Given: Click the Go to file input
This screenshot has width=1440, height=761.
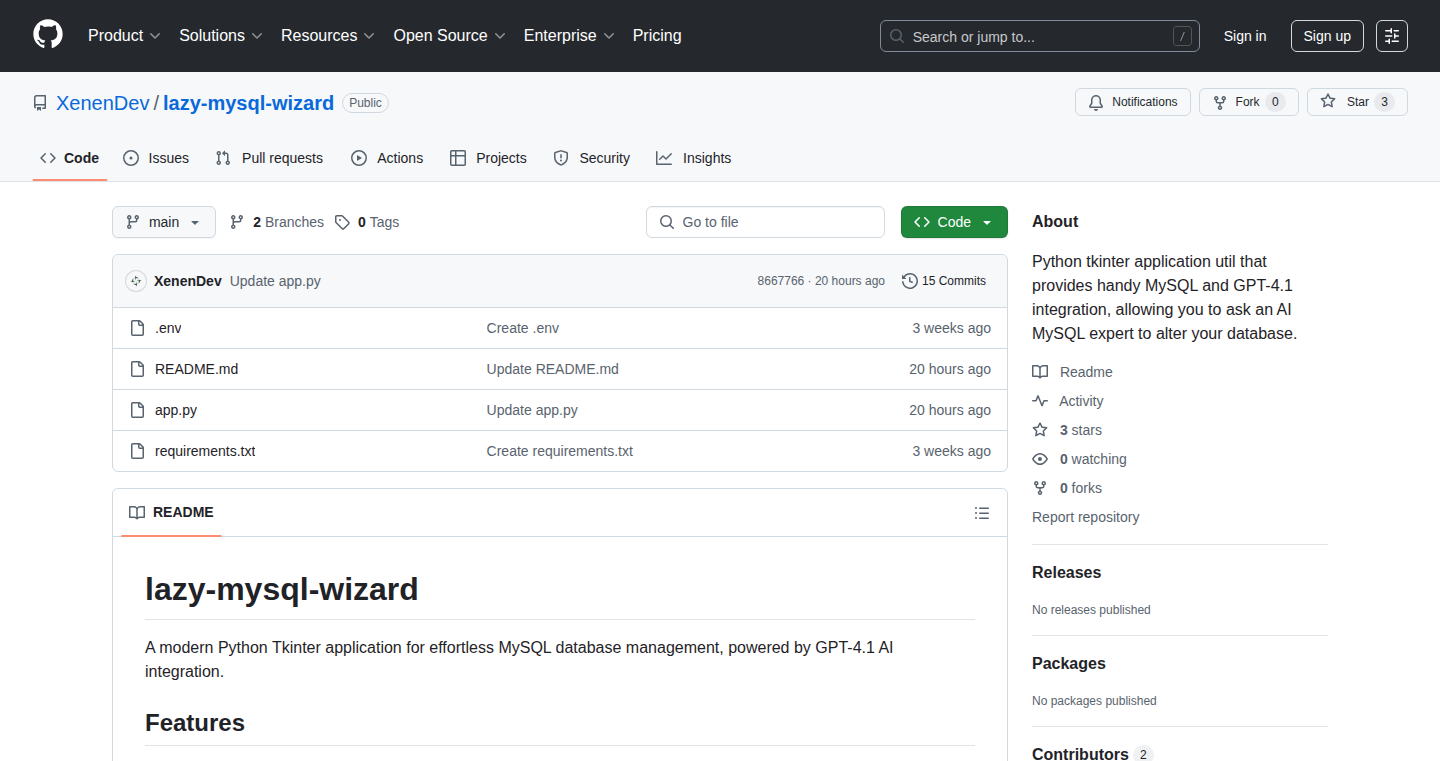Looking at the screenshot, I should pyautogui.click(x=765, y=222).
